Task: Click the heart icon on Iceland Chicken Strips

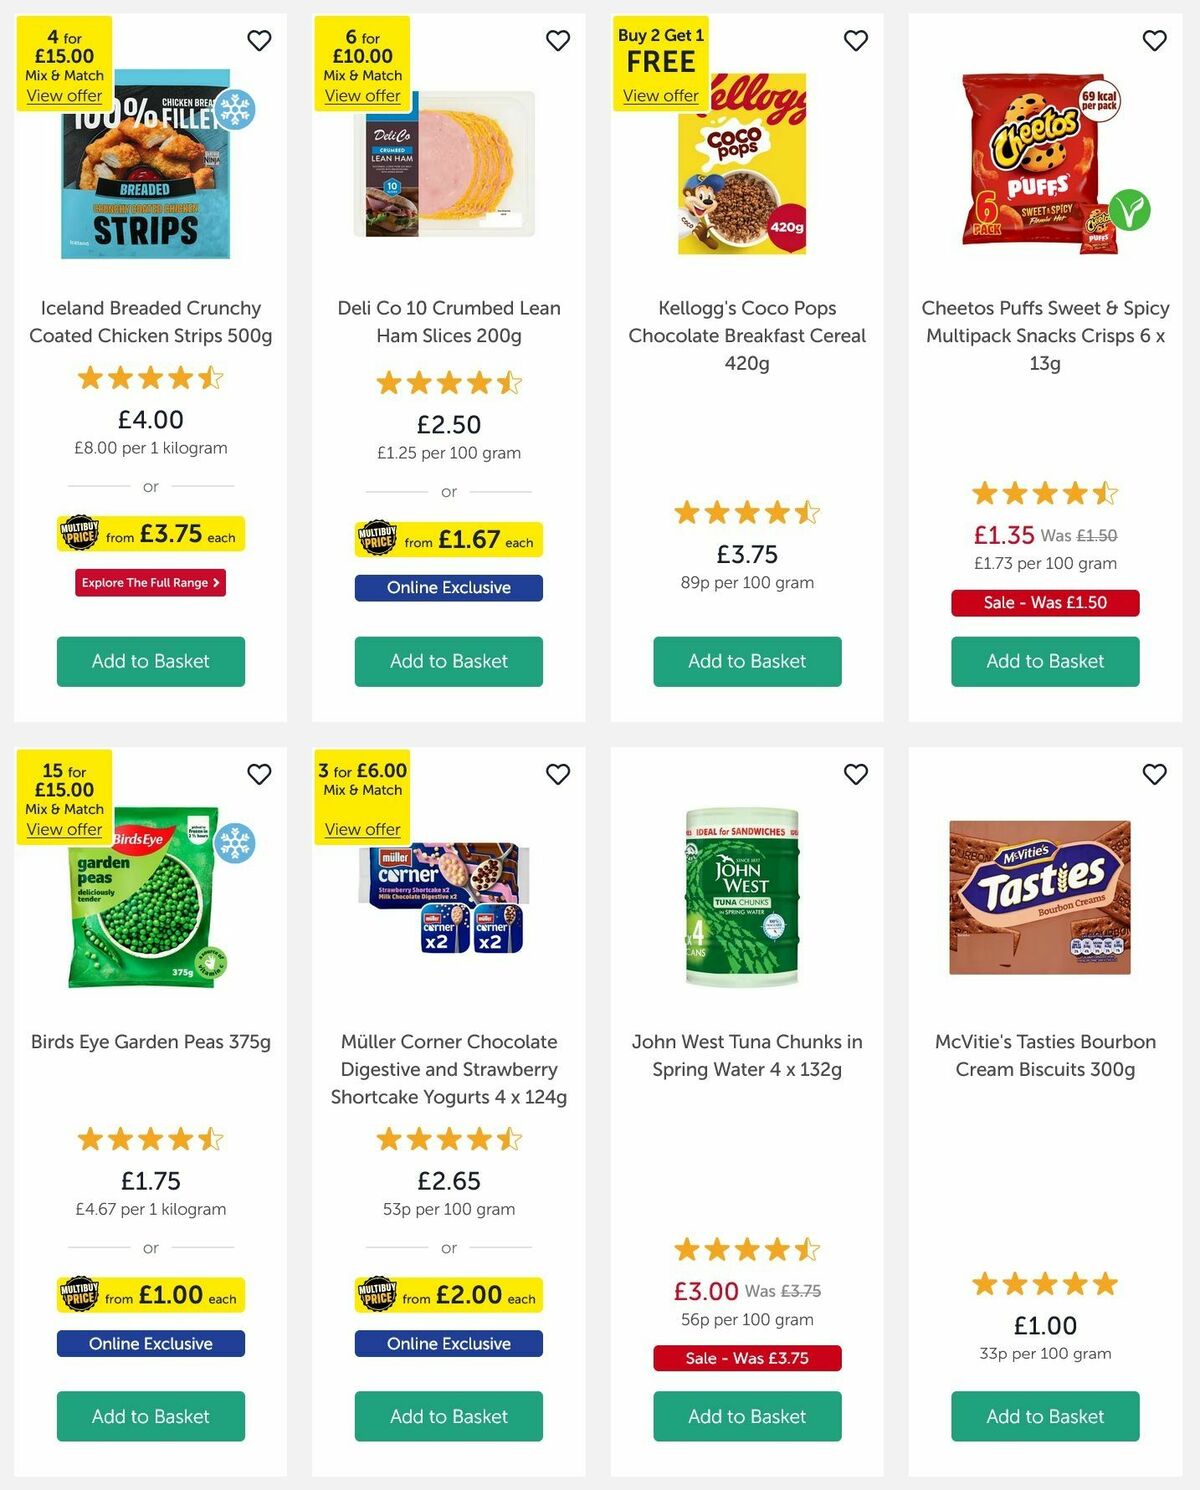Action: (x=259, y=41)
